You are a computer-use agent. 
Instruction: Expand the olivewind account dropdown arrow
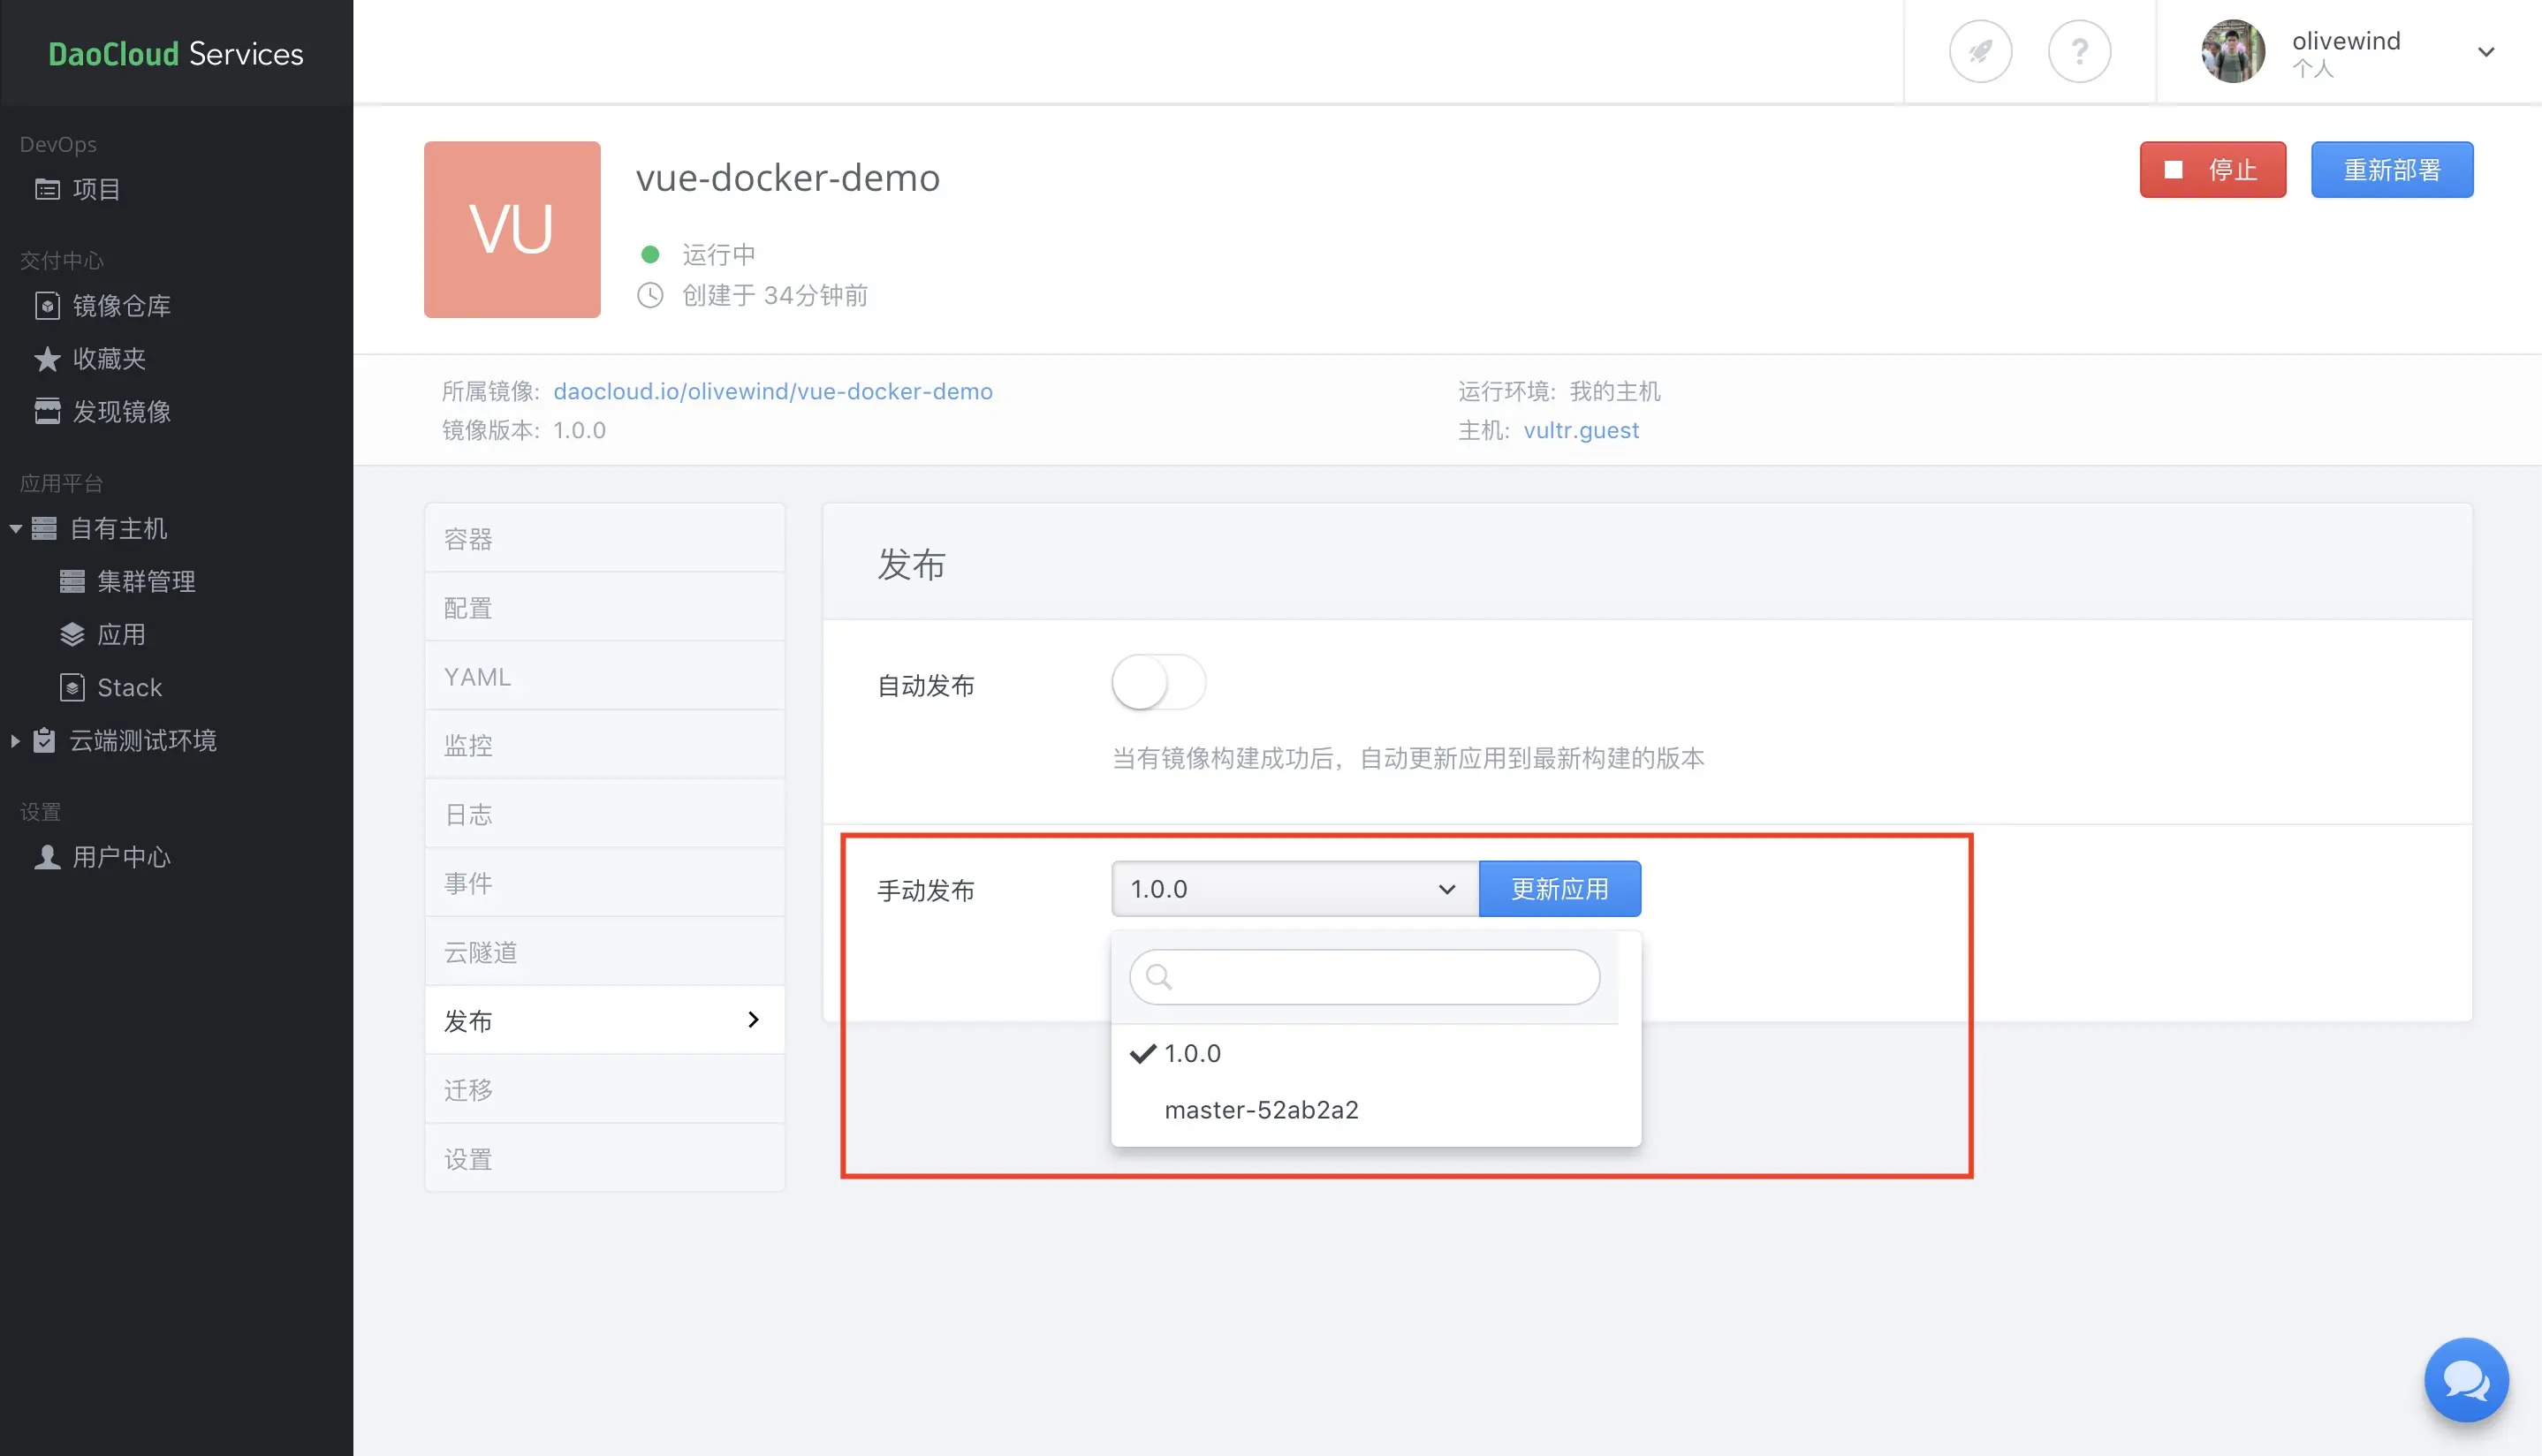tap(2486, 52)
